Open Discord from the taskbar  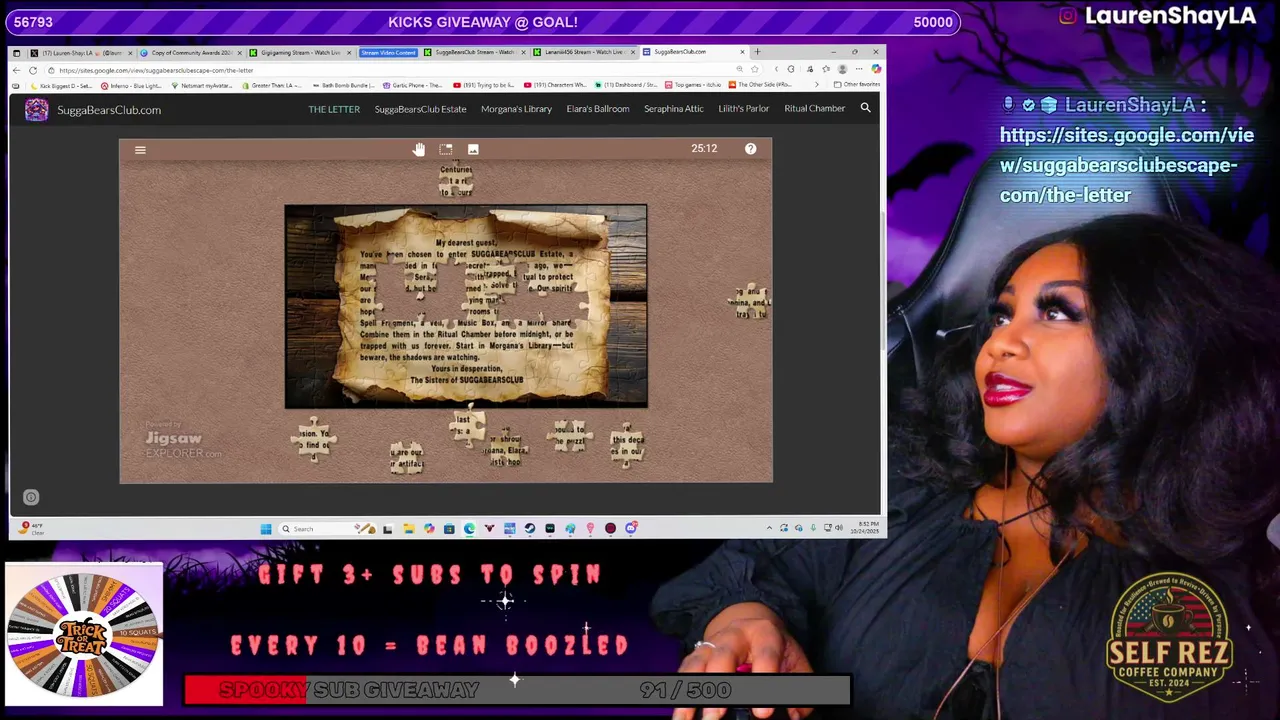pyautogui.click(x=631, y=529)
